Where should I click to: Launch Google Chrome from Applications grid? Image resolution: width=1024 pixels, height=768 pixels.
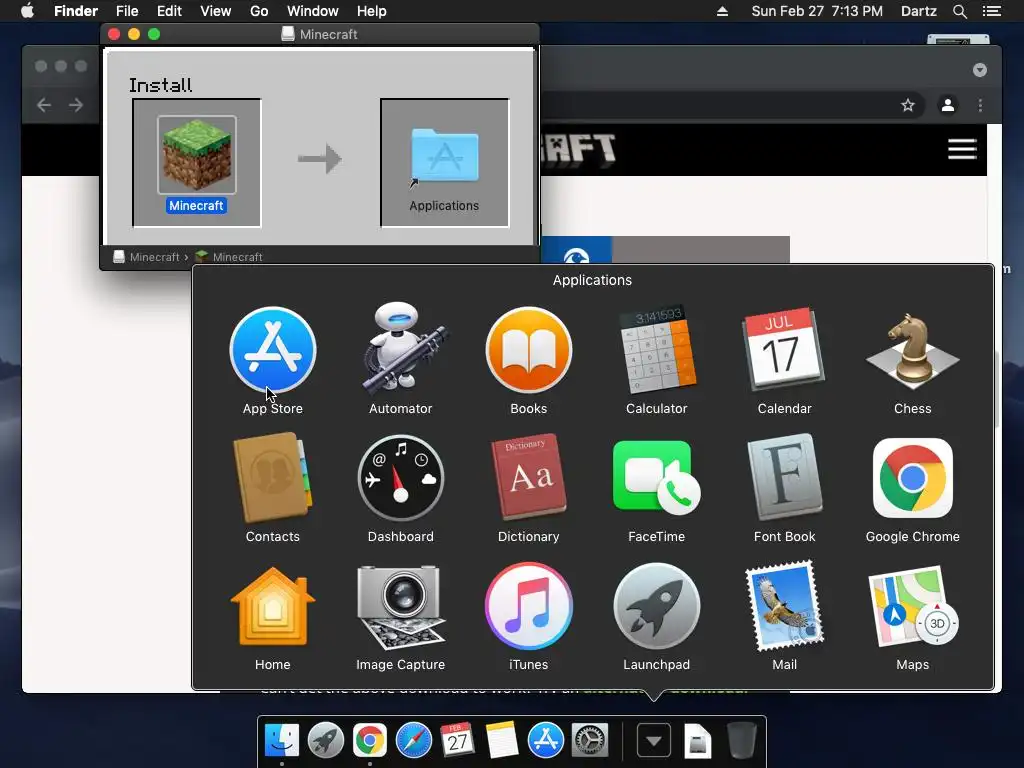pyautogui.click(x=913, y=477)
